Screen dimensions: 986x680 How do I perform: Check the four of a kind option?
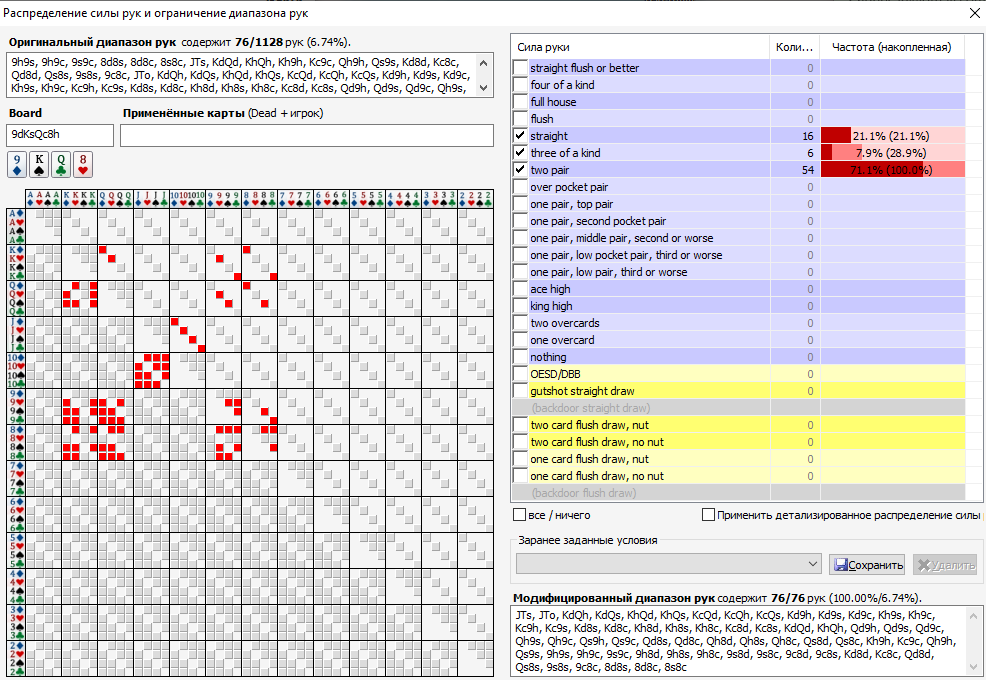click(520, 85)
